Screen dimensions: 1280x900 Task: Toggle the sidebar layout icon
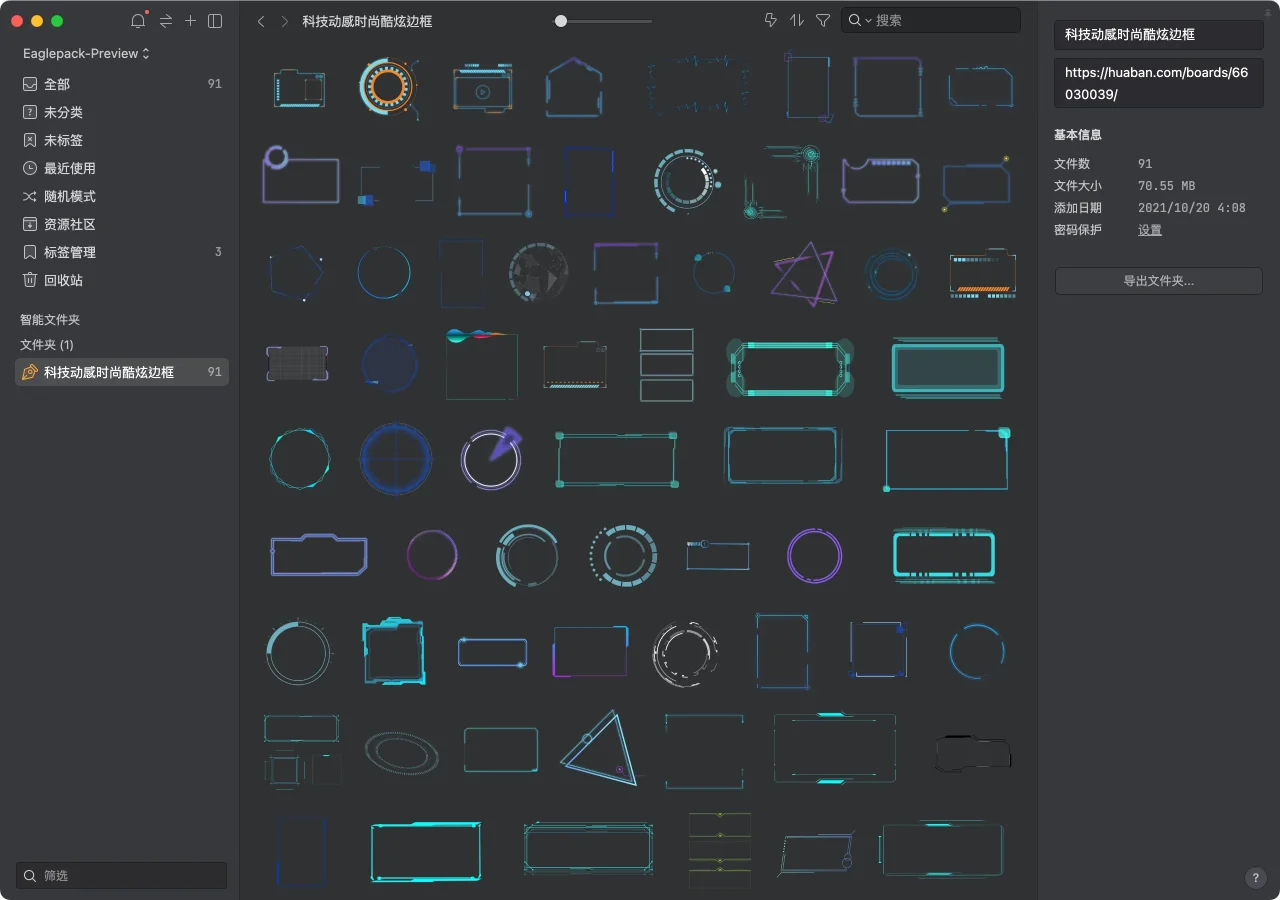point(215,21)
